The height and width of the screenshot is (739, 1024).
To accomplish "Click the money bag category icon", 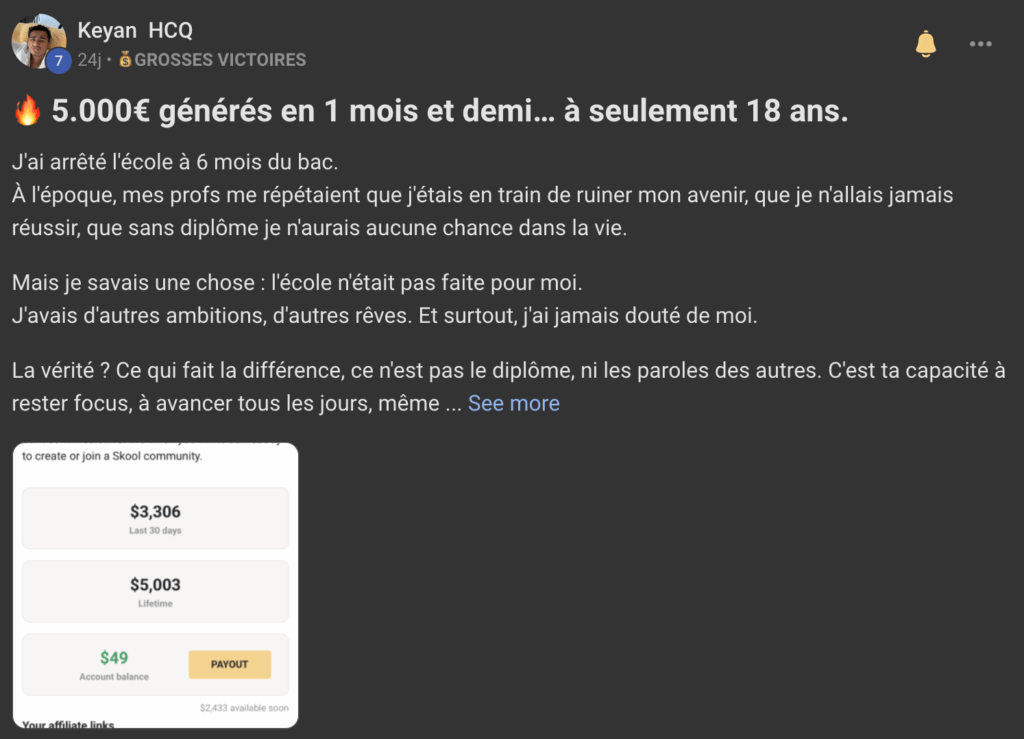I will pyautogui.click(x=125, y=60).
